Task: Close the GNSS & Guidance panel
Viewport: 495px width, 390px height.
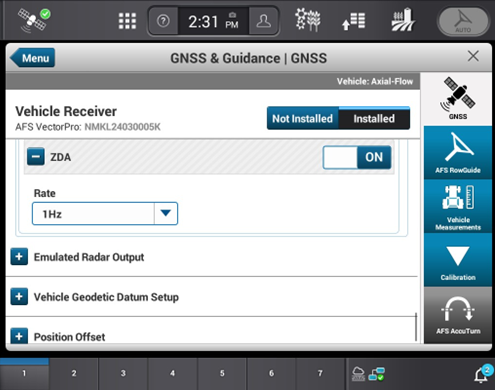Action: pos(473,56)
